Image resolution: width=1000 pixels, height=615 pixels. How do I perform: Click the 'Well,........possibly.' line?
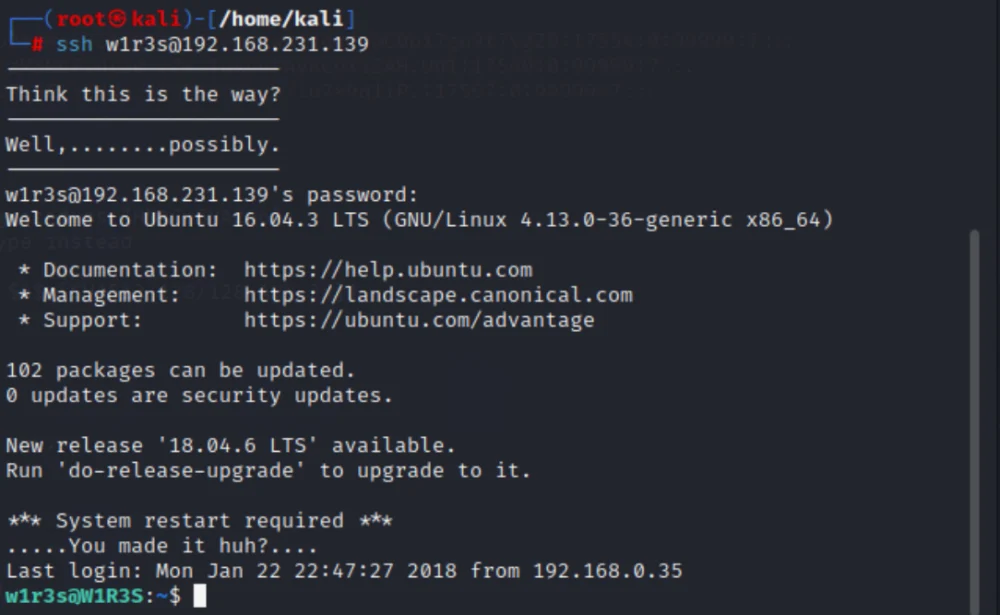(x=143, y=144)
